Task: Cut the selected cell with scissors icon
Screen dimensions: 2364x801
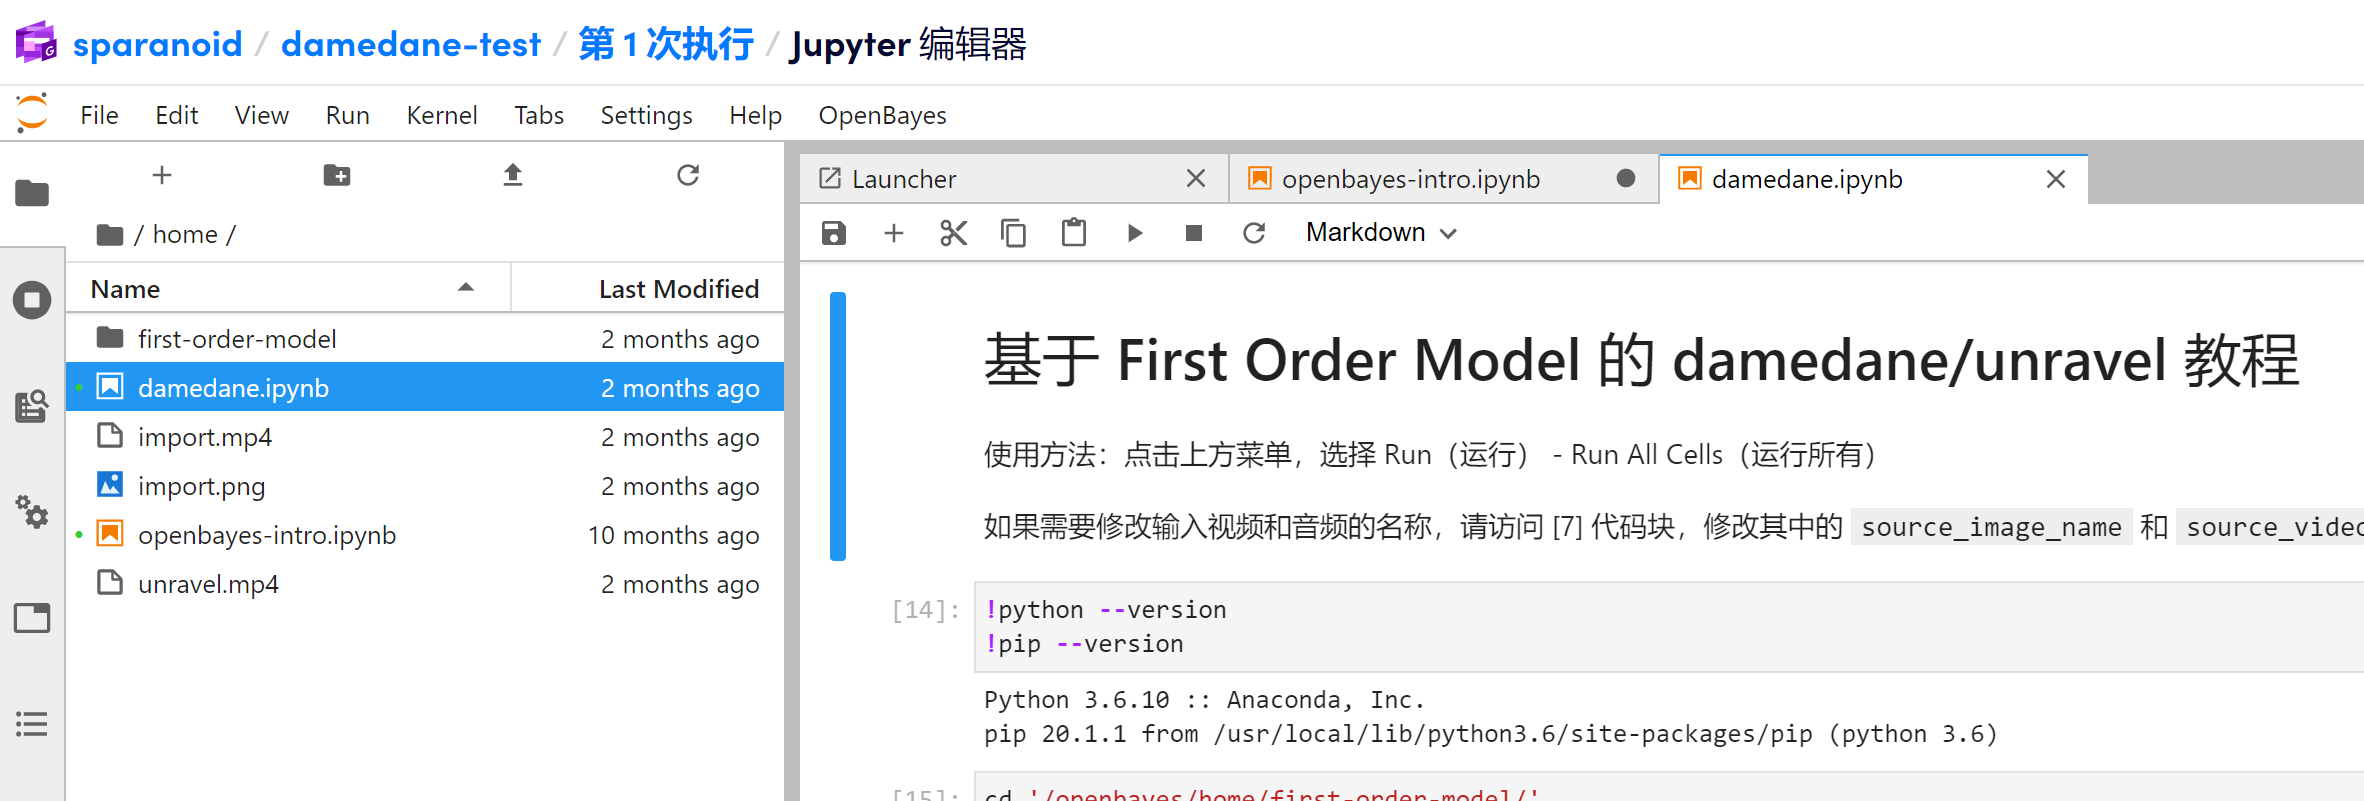Action: pos(953,233)
